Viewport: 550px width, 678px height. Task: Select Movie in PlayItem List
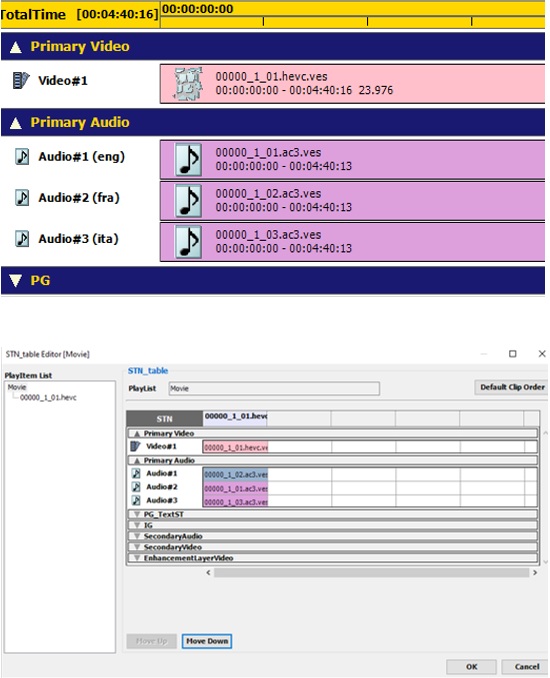click(17, 387)
